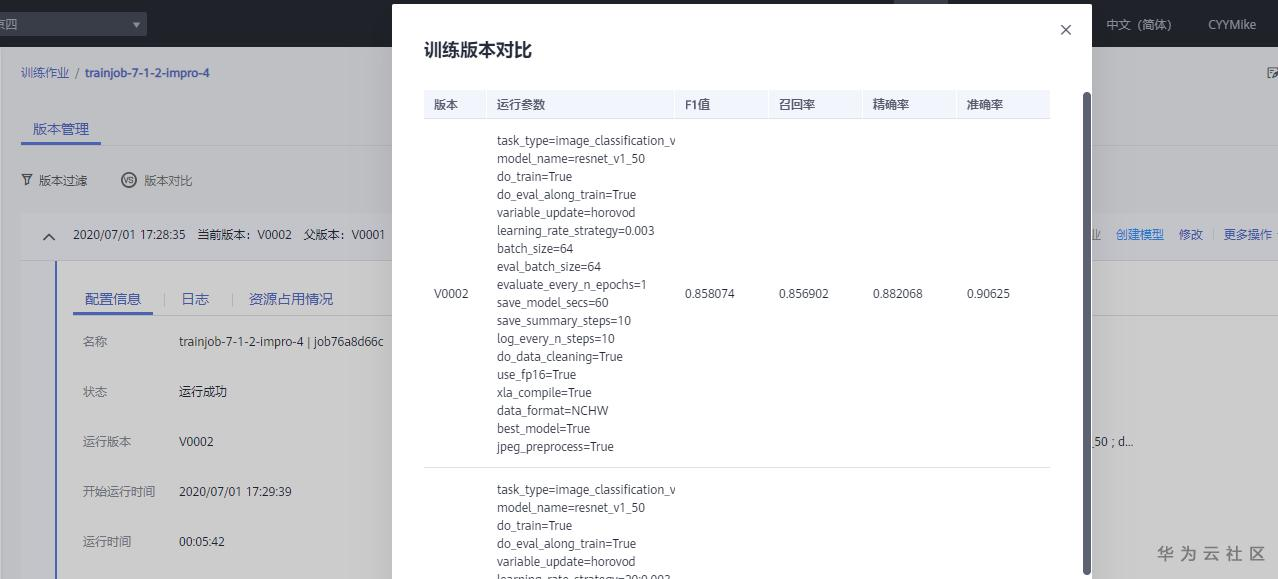This screenshot has width=1278, height=579.
Task: Click the V0002 version cell in dialog
Action: (451, 294)
